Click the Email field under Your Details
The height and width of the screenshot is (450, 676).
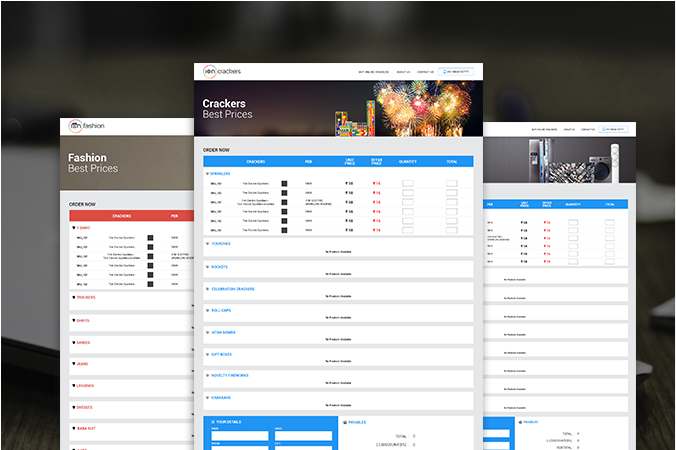[304, 436]
